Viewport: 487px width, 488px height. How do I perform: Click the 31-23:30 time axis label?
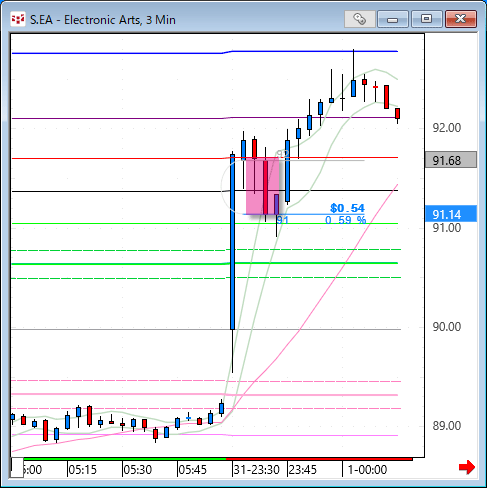(x=256, y=470)
